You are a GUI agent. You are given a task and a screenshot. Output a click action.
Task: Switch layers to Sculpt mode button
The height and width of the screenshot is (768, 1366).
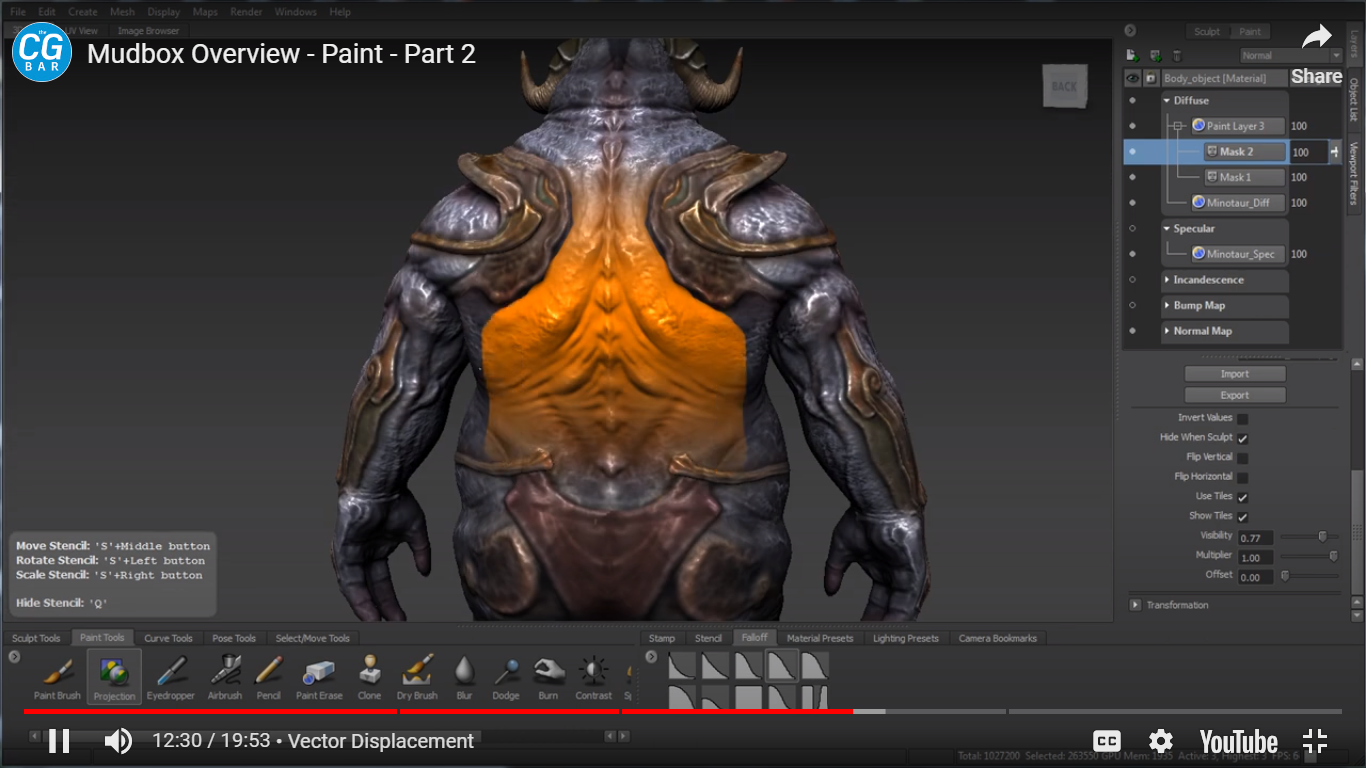pos(1207,31)
